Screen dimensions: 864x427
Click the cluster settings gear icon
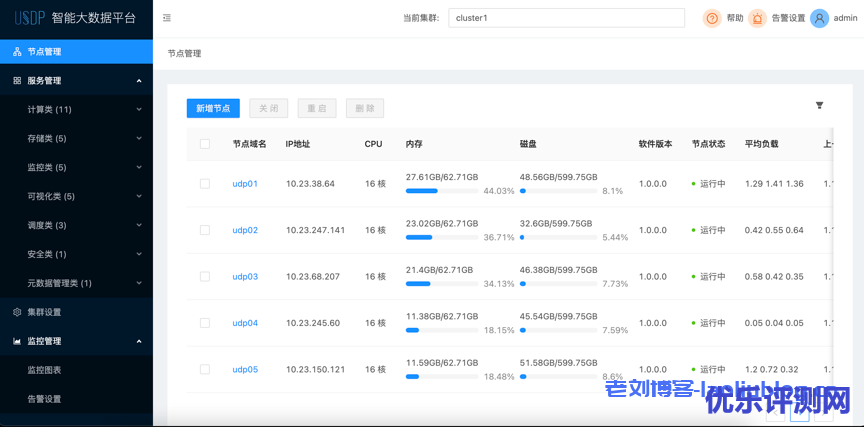coord(17,312)
